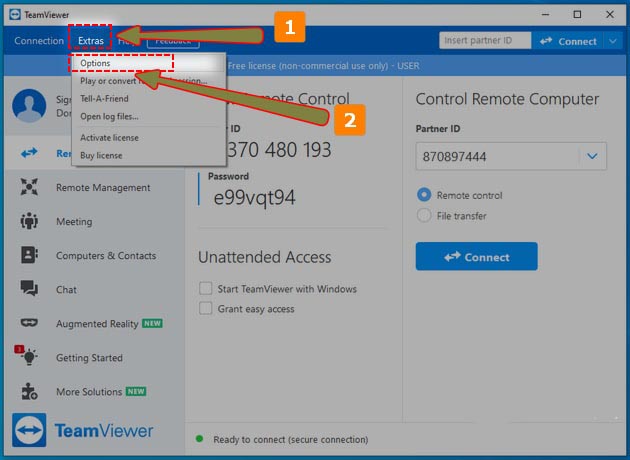The height and width of the screenshot is (460, 630).
Task: Click the Chat bubbles icon
Action: pyautogui.click(x=29, y=288)
